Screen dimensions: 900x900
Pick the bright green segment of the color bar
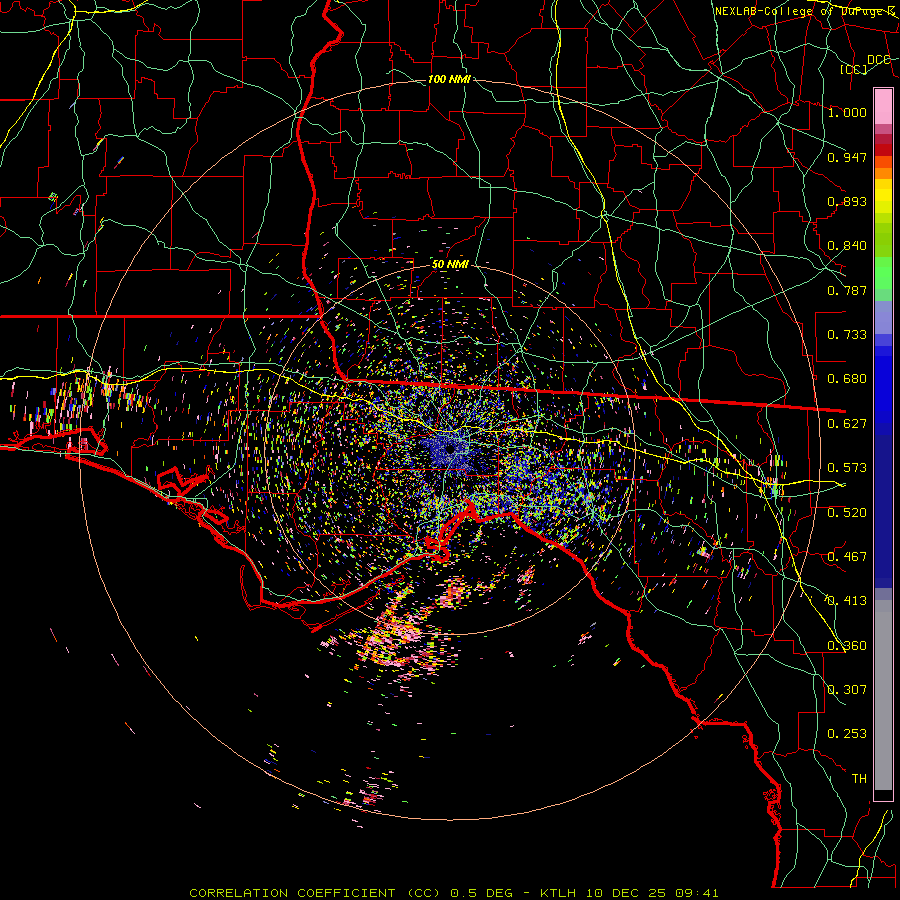[x=883, y=273]
